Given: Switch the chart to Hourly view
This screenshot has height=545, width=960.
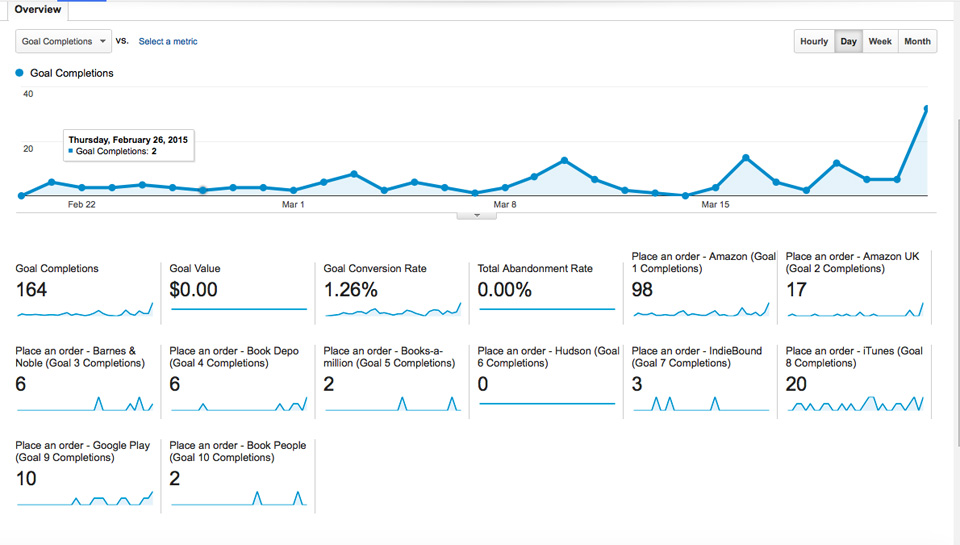Looking at the screenshot, I should (x=814, y=41).
